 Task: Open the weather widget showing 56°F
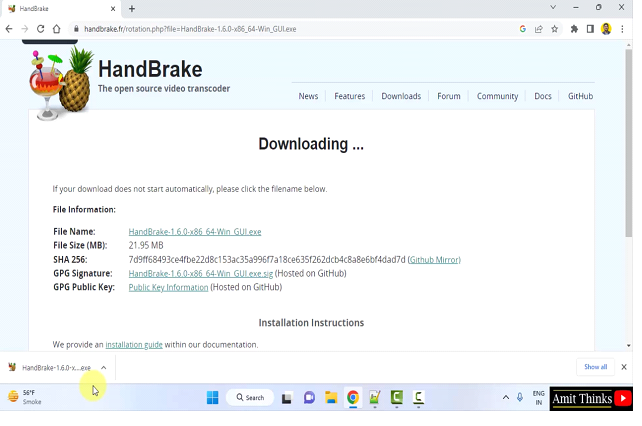25,397
